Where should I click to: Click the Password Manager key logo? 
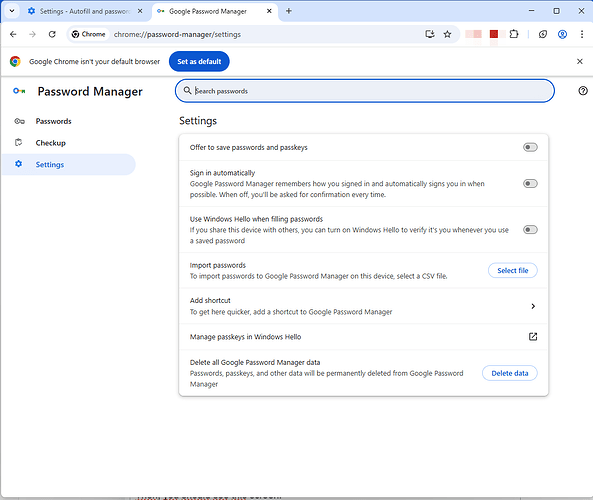coord(19,91)
